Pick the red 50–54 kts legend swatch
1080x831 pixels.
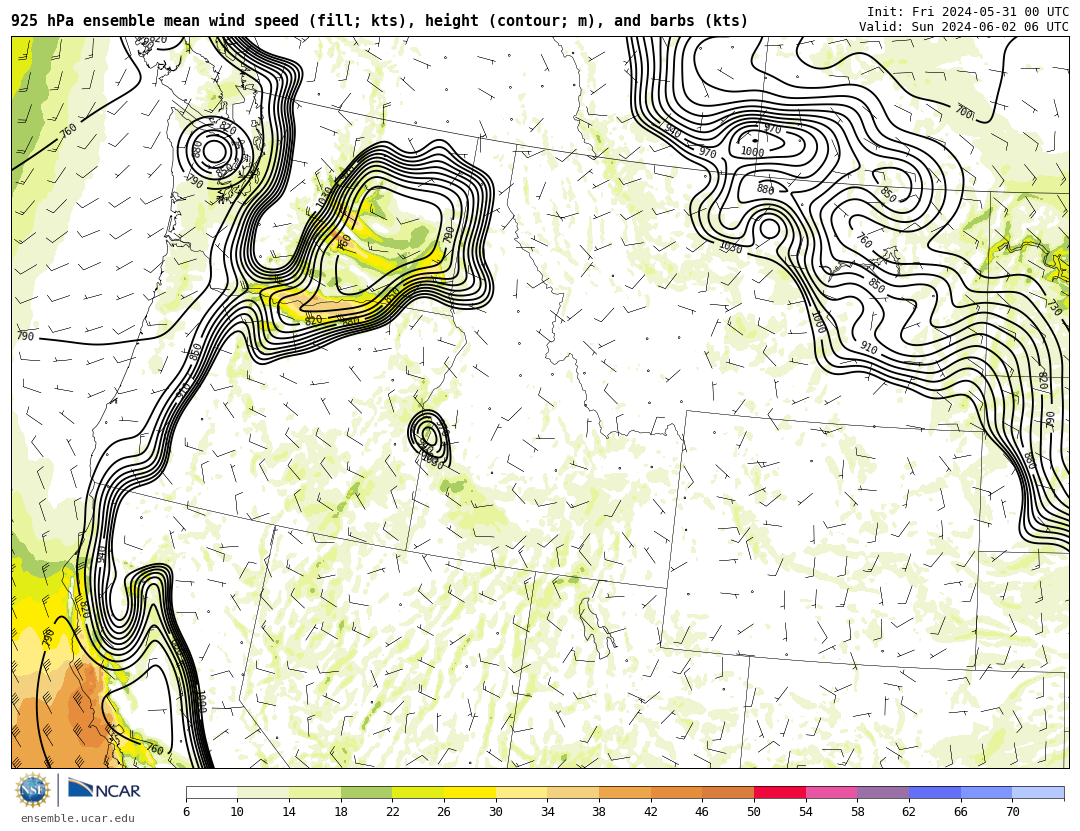(780, 792)
